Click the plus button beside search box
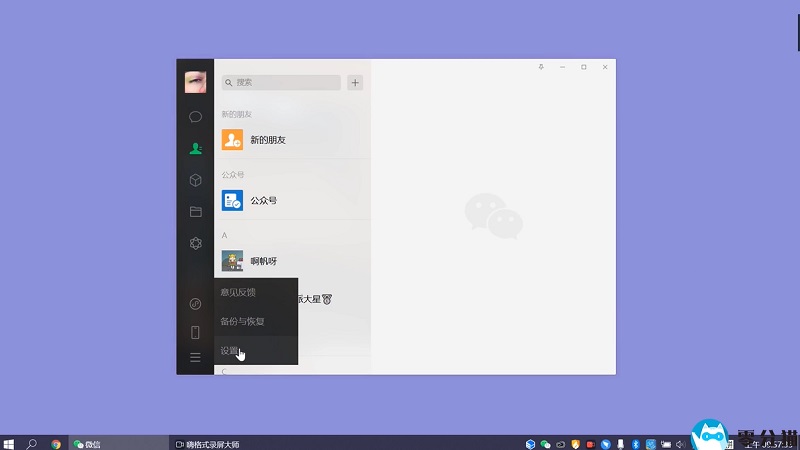This screenshot has height=450, width=800. pyautogui.click(x=355, y=83)
